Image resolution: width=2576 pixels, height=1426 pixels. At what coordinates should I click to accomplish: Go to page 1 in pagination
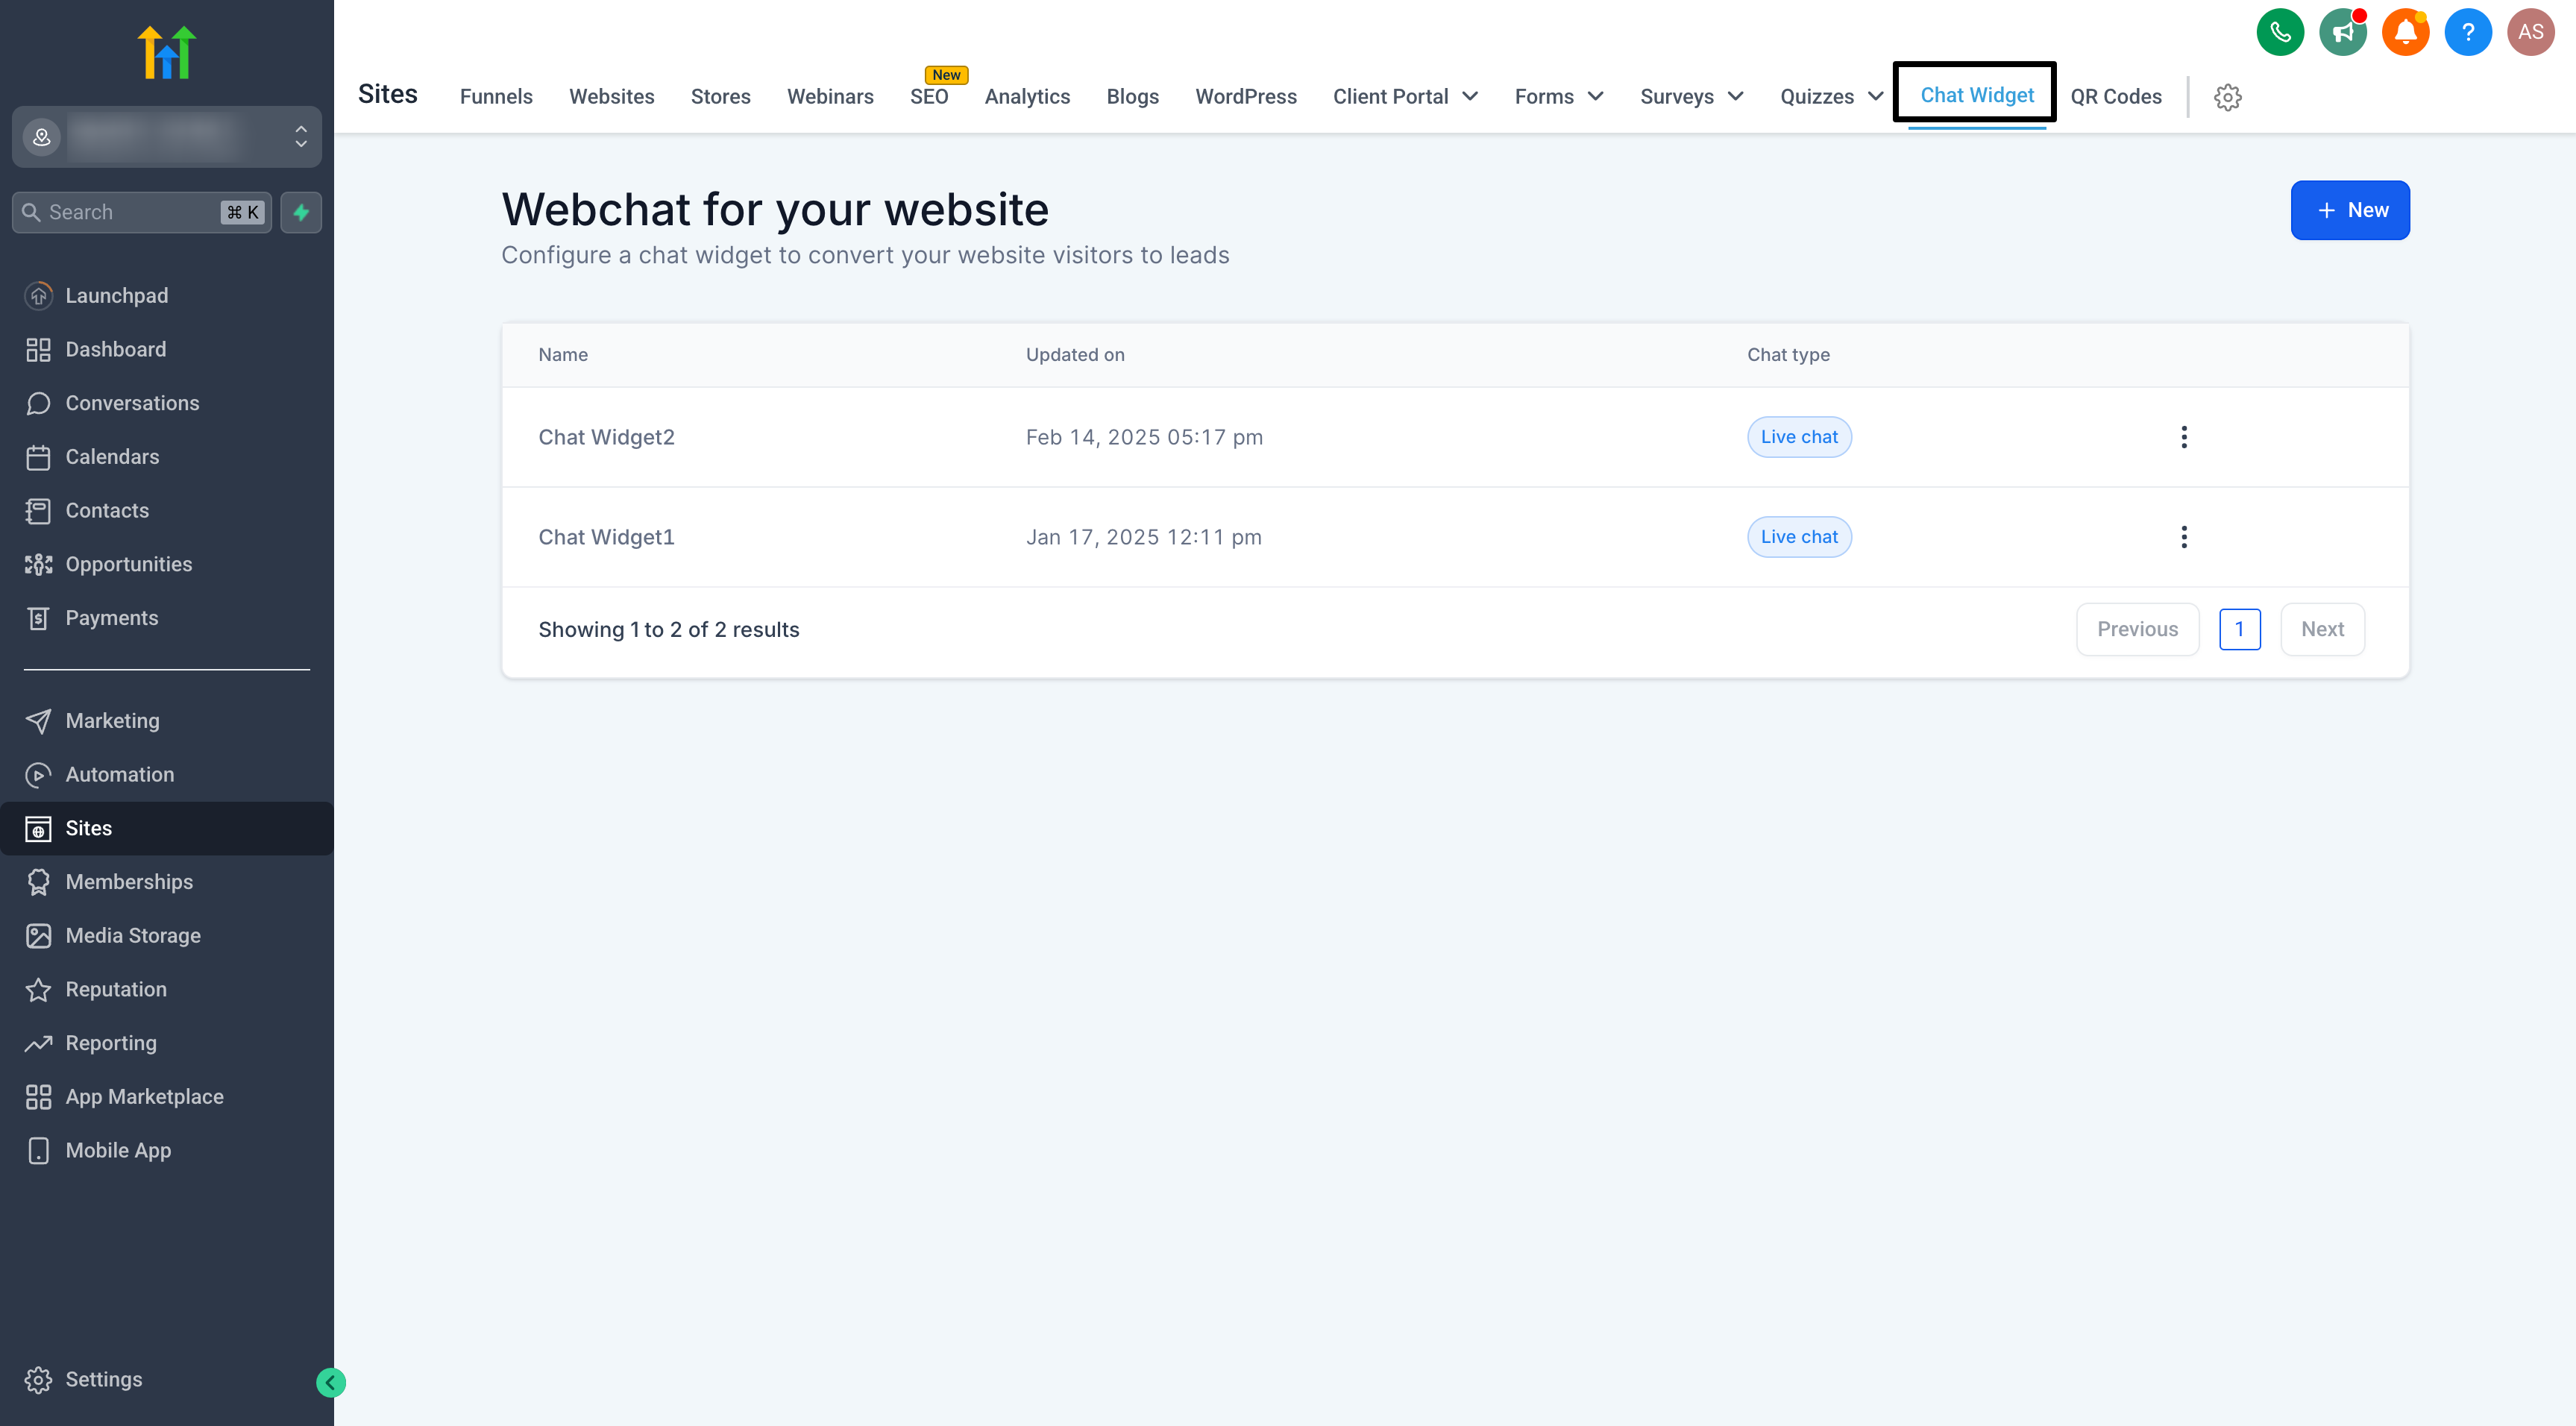(2239, 629)
